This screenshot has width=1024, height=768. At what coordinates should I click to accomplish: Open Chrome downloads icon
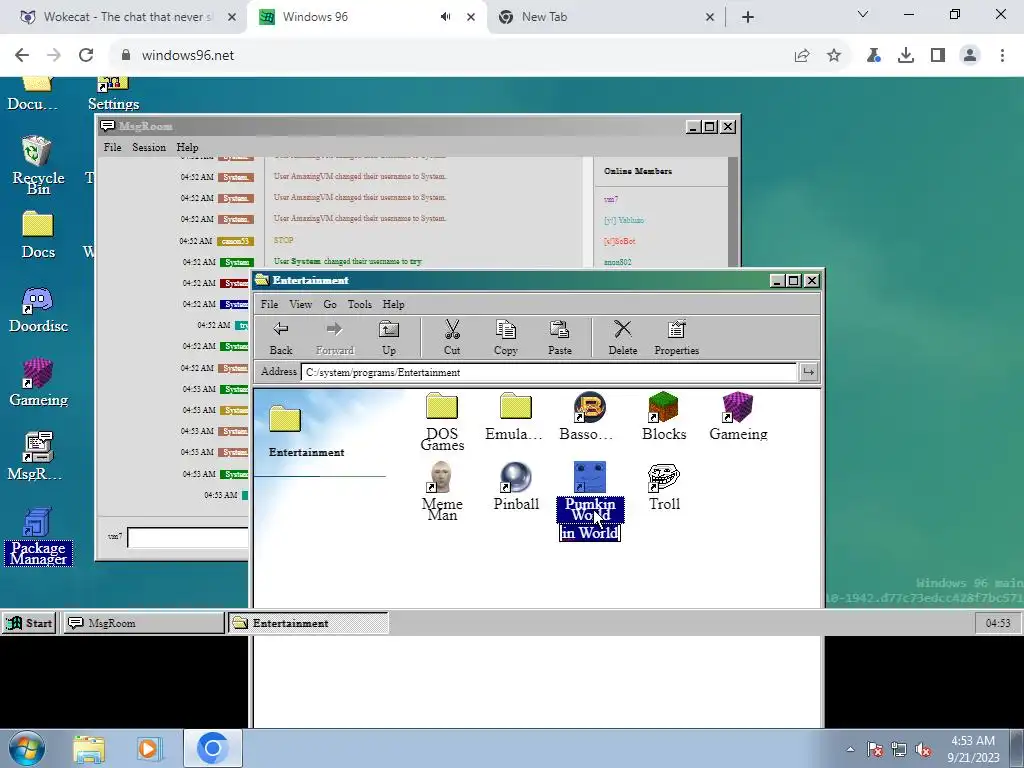[x=906, y=56]
